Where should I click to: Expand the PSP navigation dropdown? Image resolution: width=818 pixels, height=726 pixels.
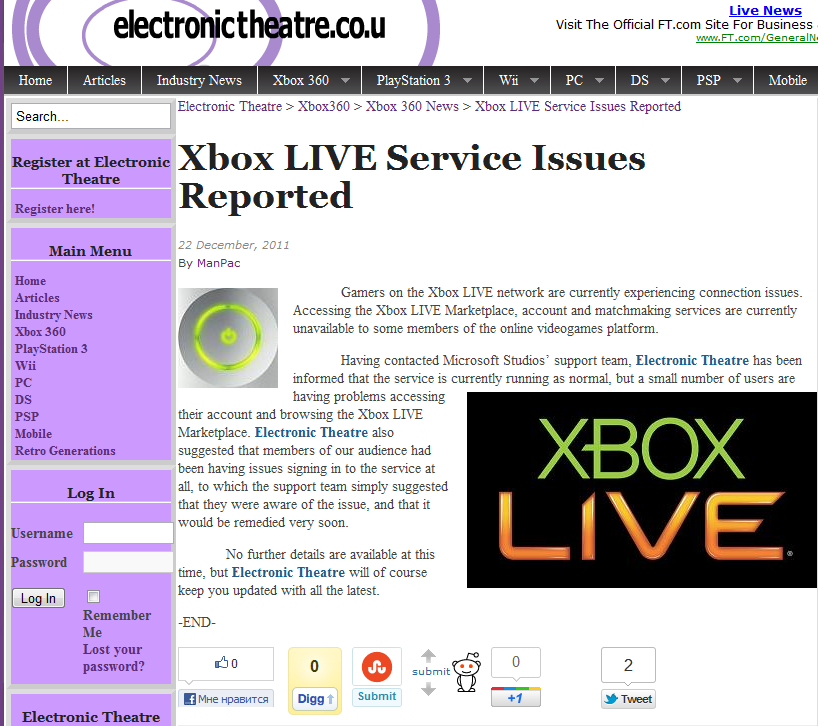(738, 81)
